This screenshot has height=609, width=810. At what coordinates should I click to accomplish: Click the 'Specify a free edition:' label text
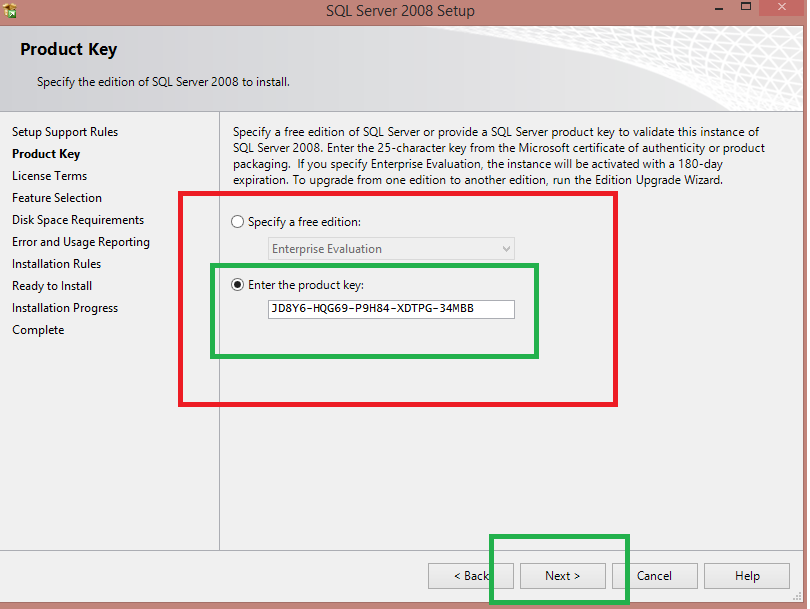point(304,222)
